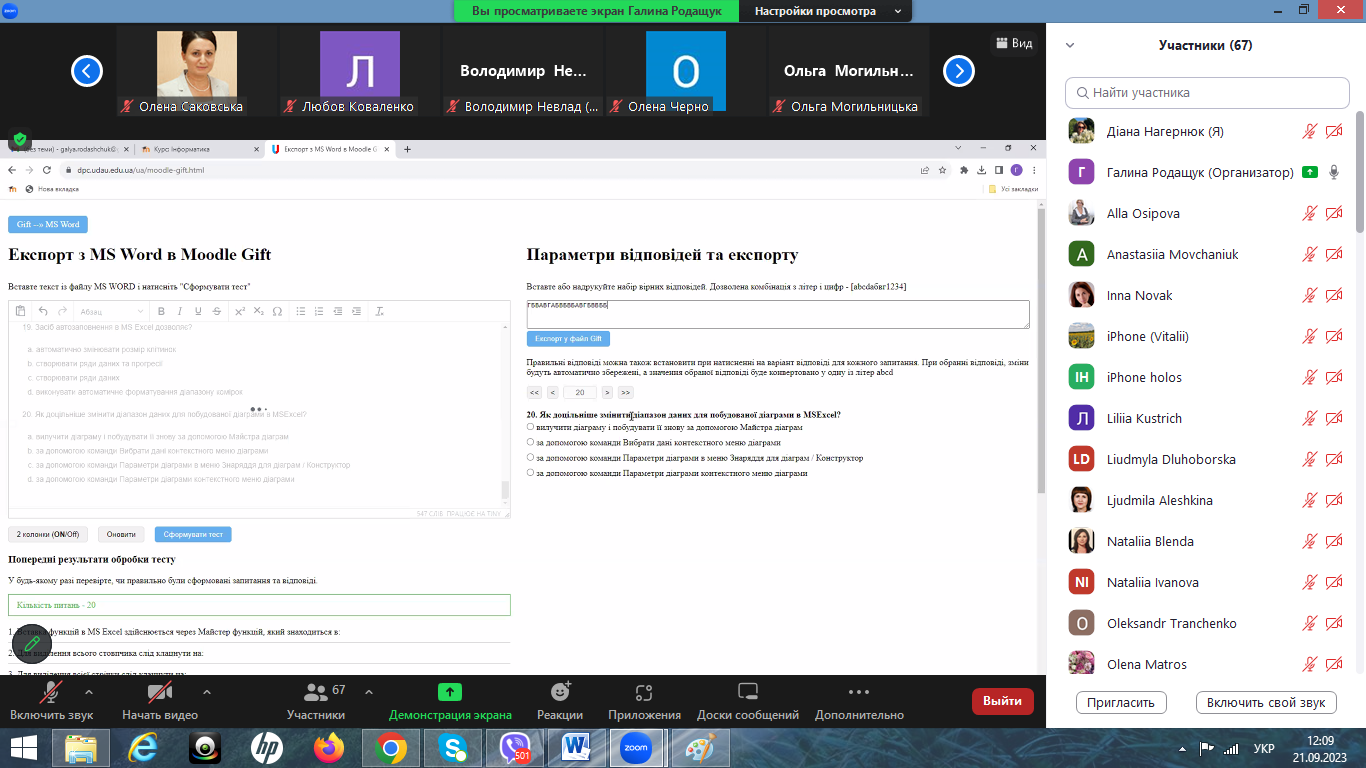Viewport: 1366px width, 768px height.
Task: Click the bookmark star in the address bar
Action: tap(942, 170)
